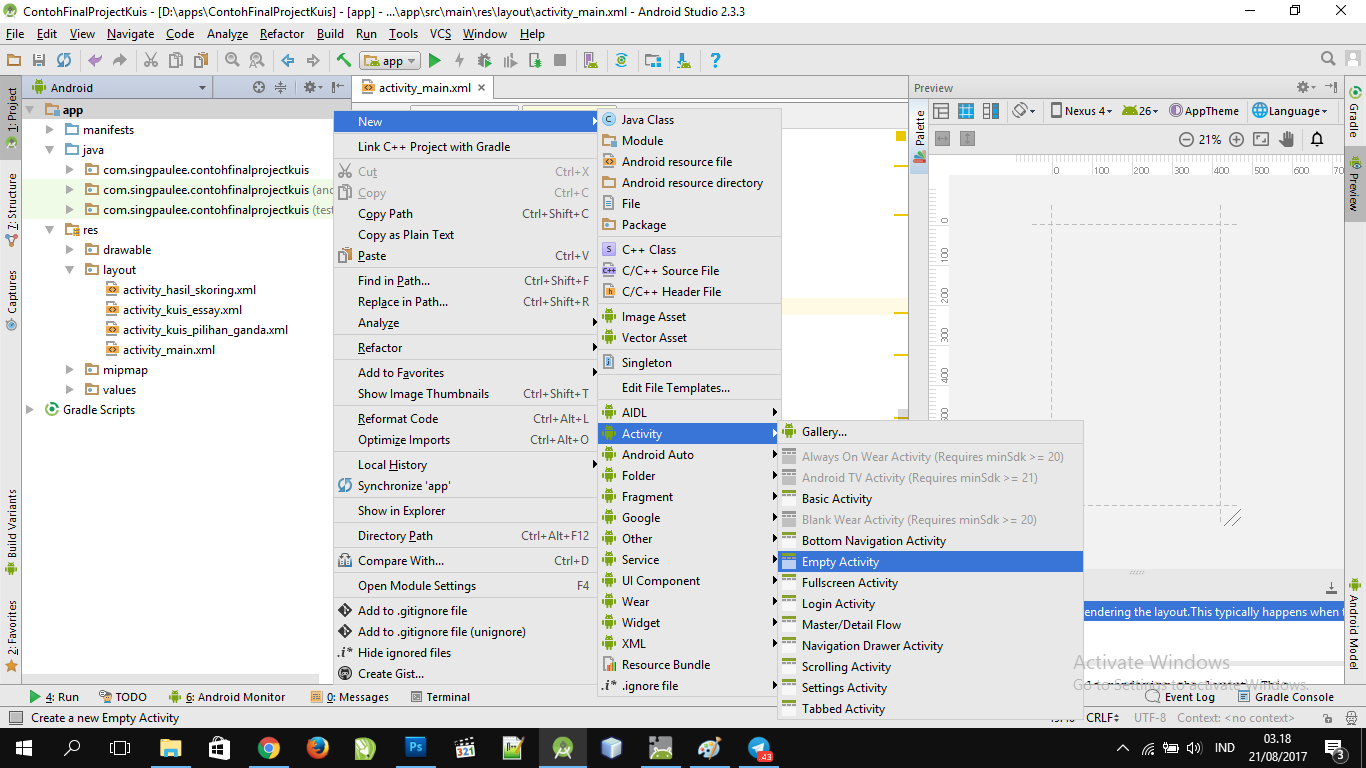Show Design and Blueprint views together

991,111
